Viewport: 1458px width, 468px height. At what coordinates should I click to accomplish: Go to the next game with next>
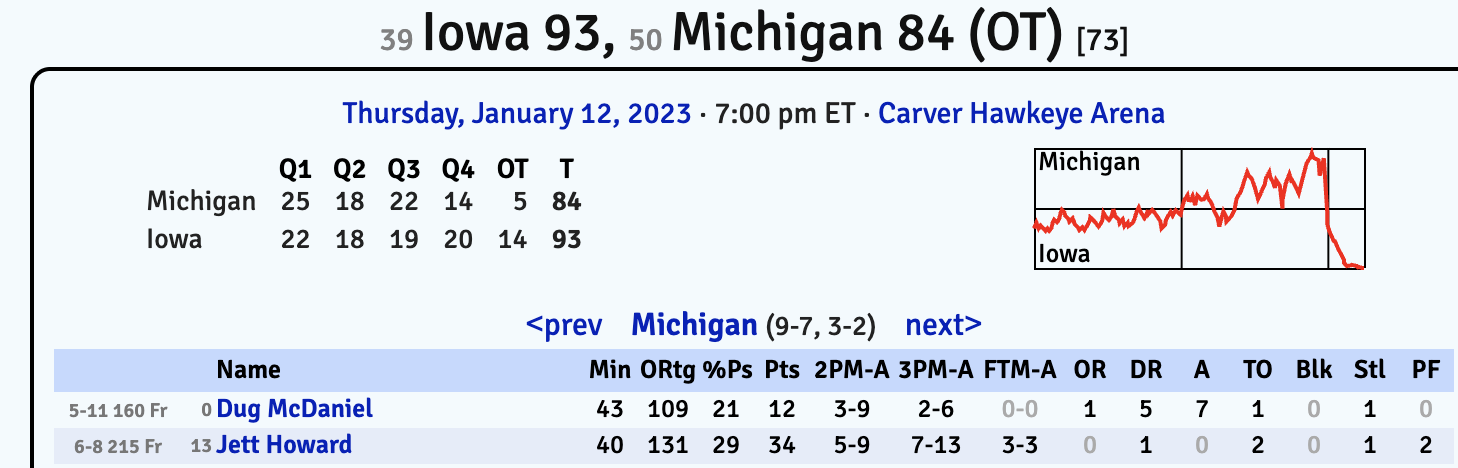pos(943,325)
